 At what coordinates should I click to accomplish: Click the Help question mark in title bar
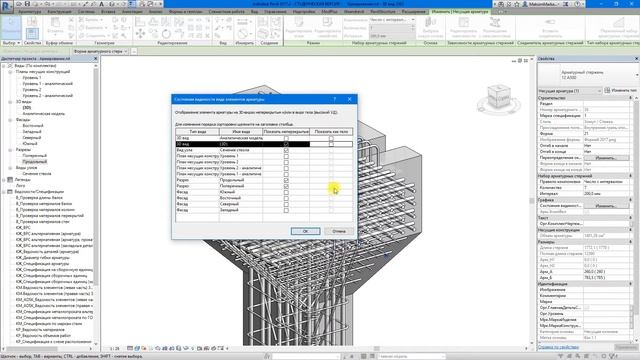click(x=578, y=4)
